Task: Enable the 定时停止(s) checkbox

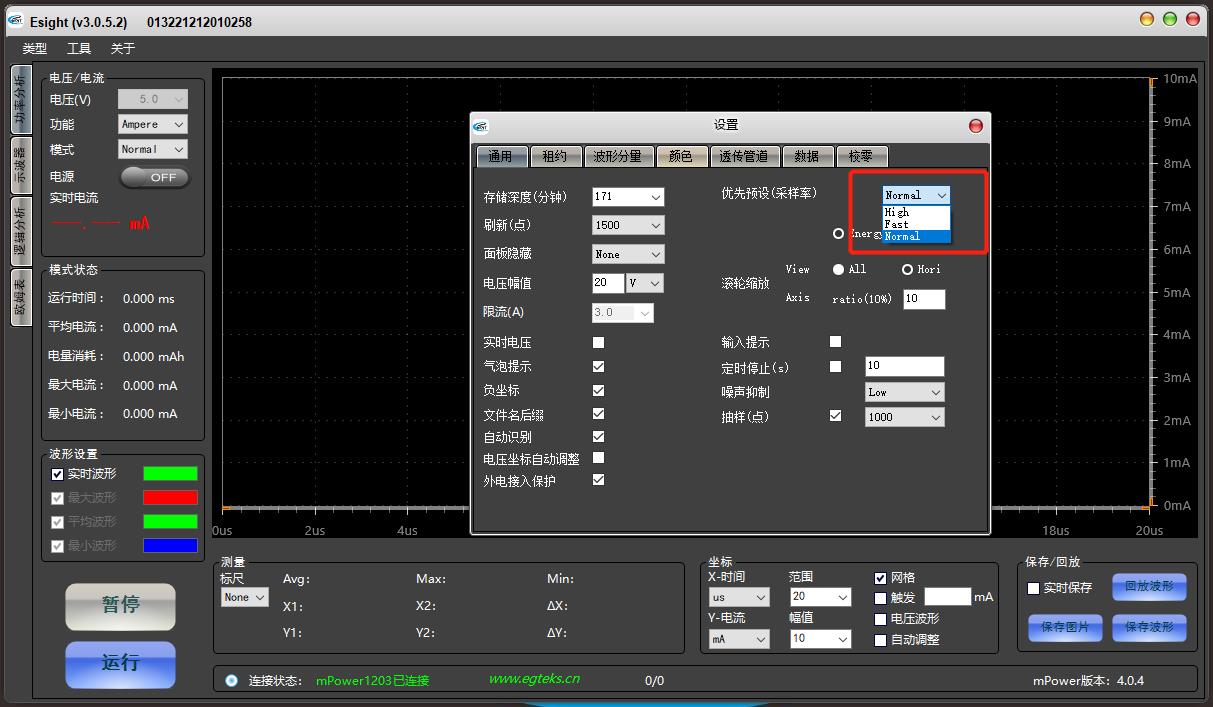Action: pyautogui.click(x=836, y=366)
